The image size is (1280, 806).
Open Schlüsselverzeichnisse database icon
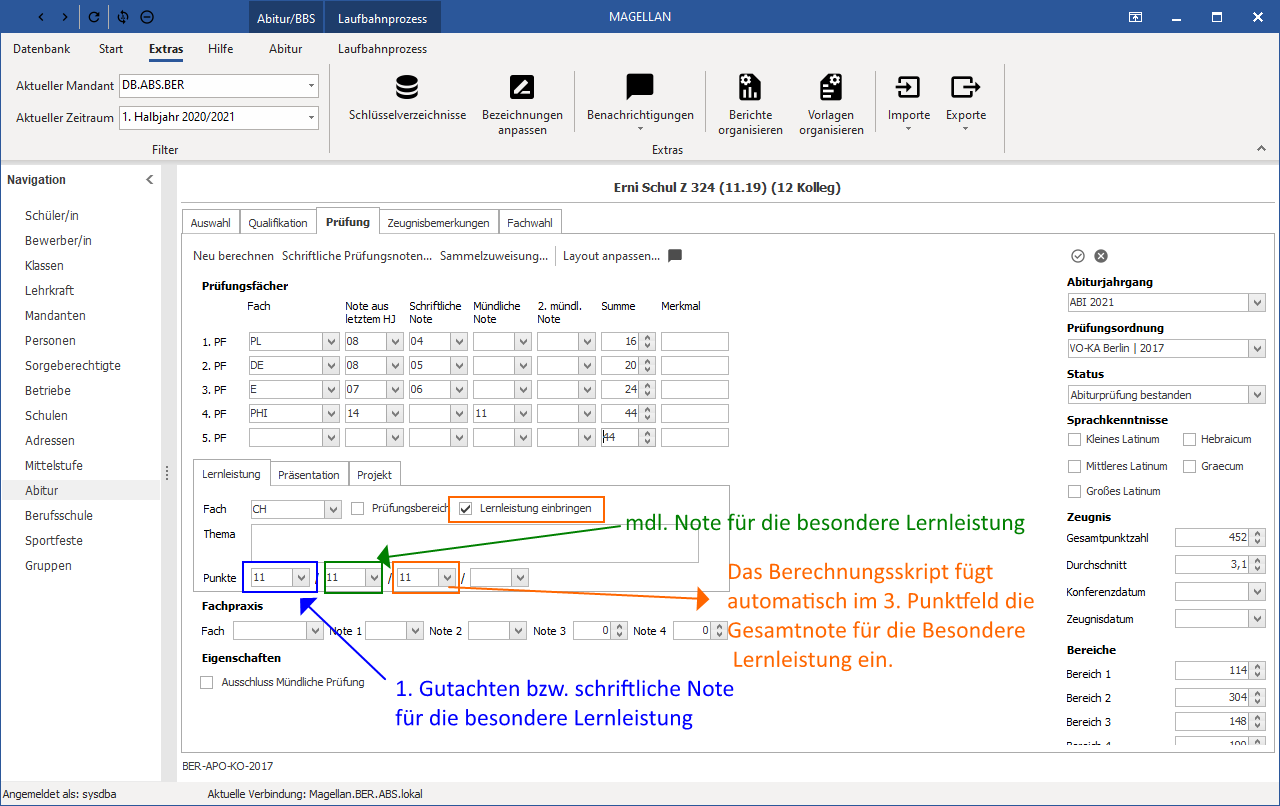pyautogui.click(x=407, y=87)
